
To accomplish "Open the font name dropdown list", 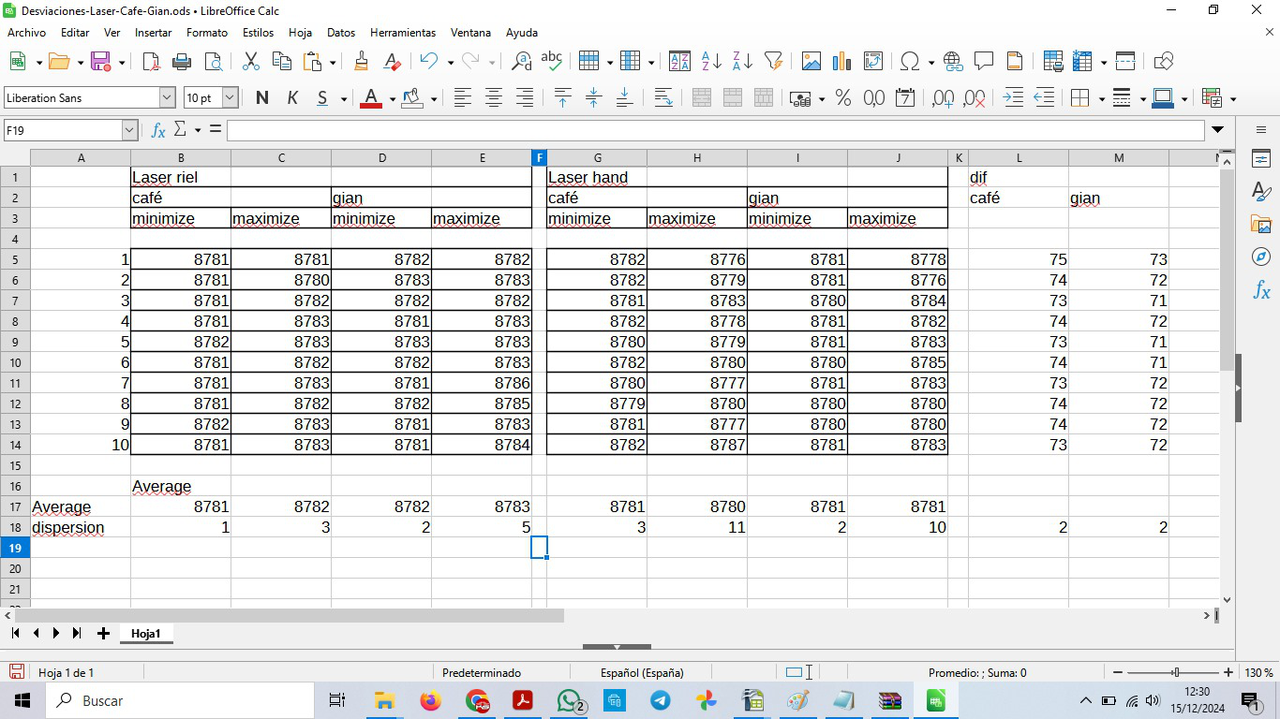I will (167, 98).
